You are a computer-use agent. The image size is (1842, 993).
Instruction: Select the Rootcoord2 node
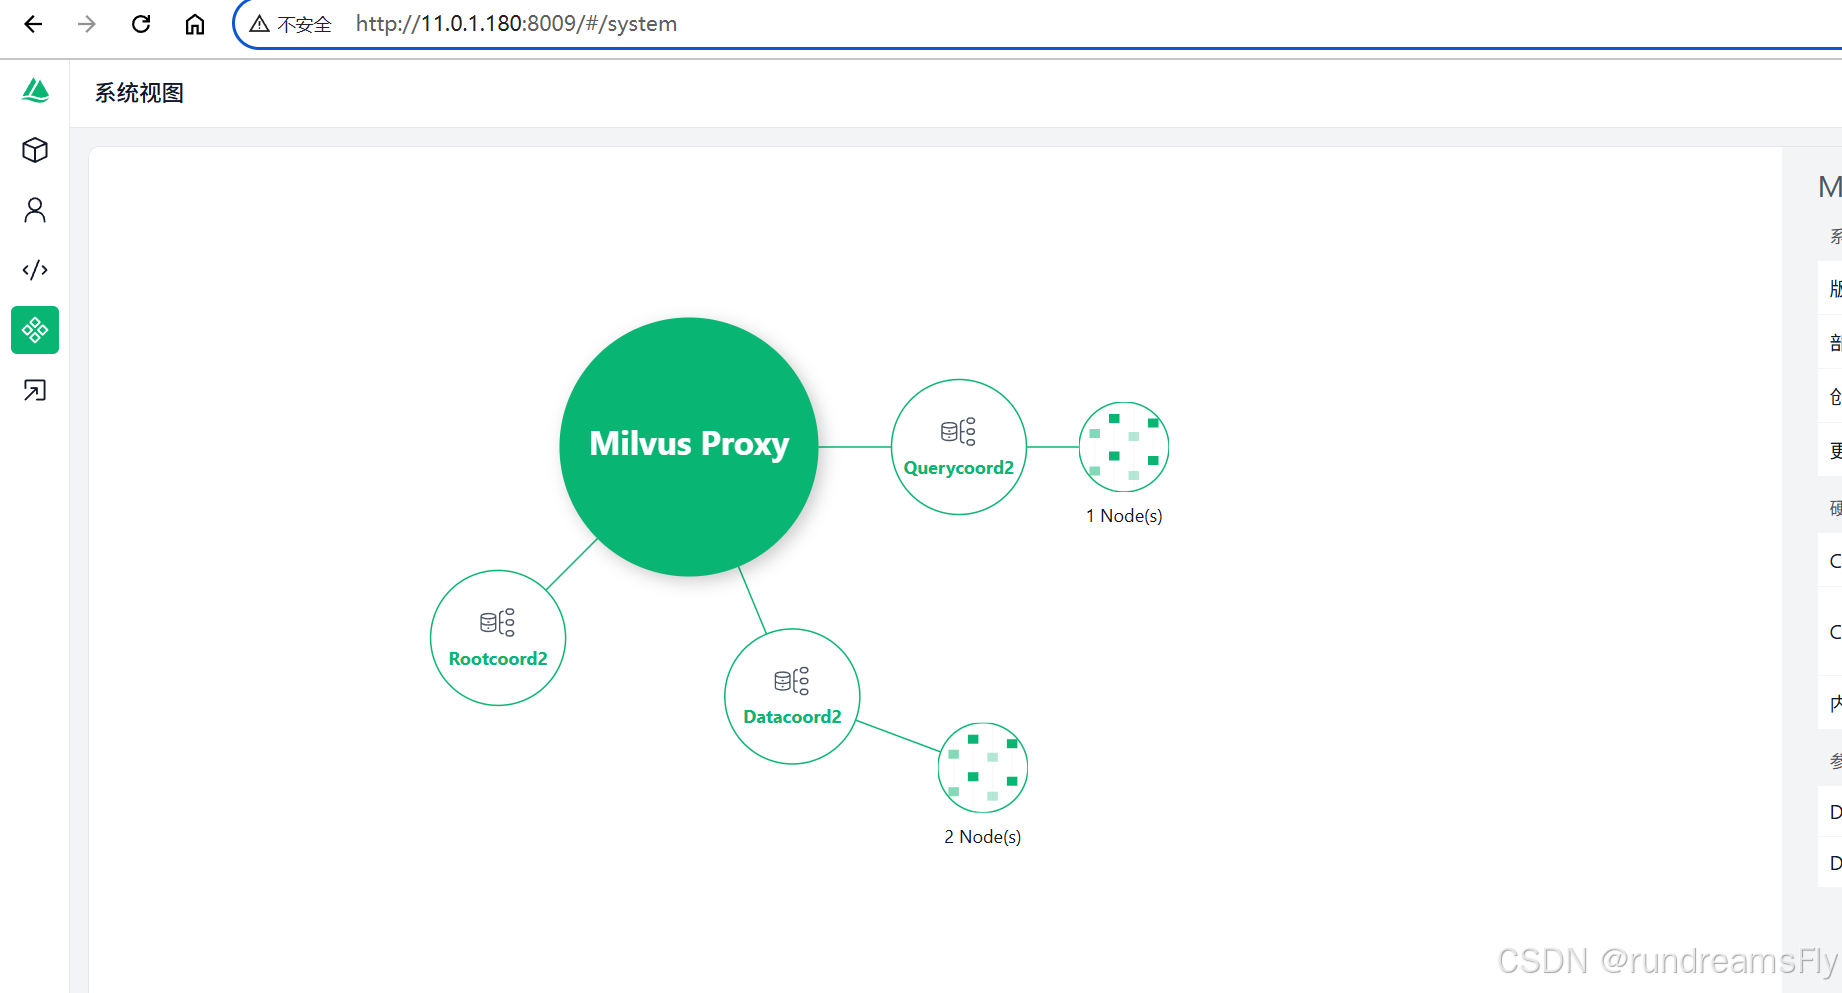tap(498, 638)
